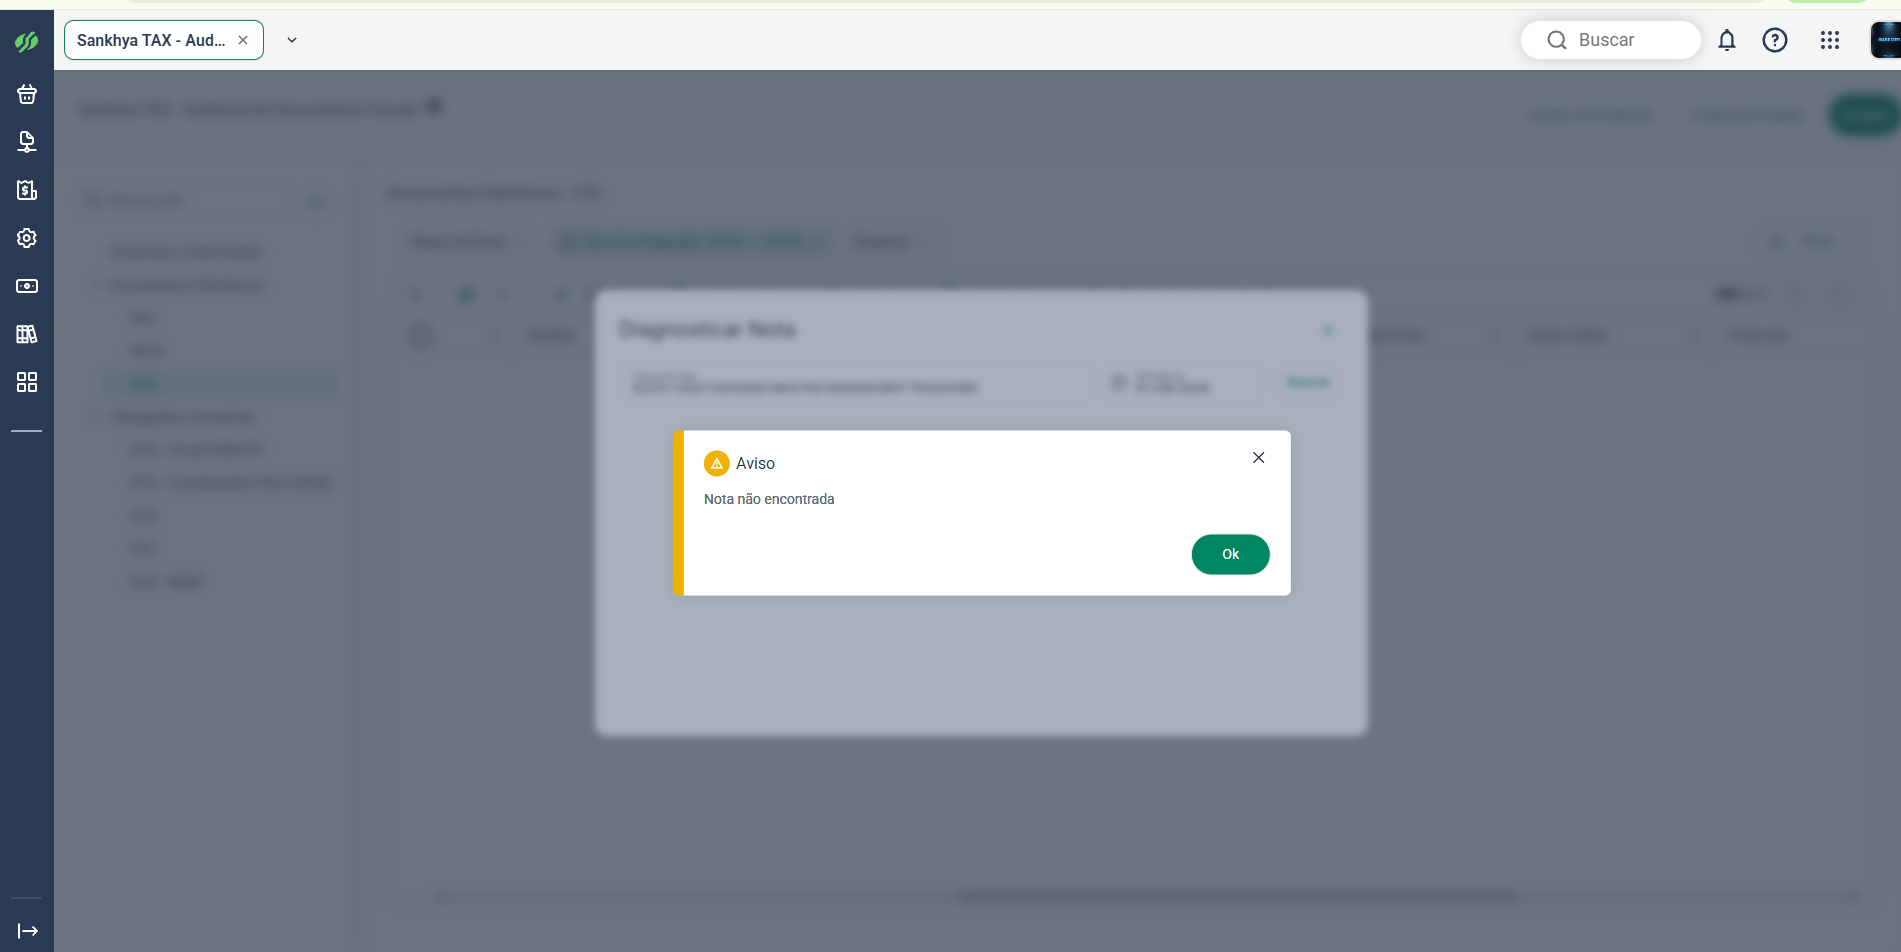Open the help question mark icon
Image resolution: width=1901 pixels, height=952 pixels.
1775,40
